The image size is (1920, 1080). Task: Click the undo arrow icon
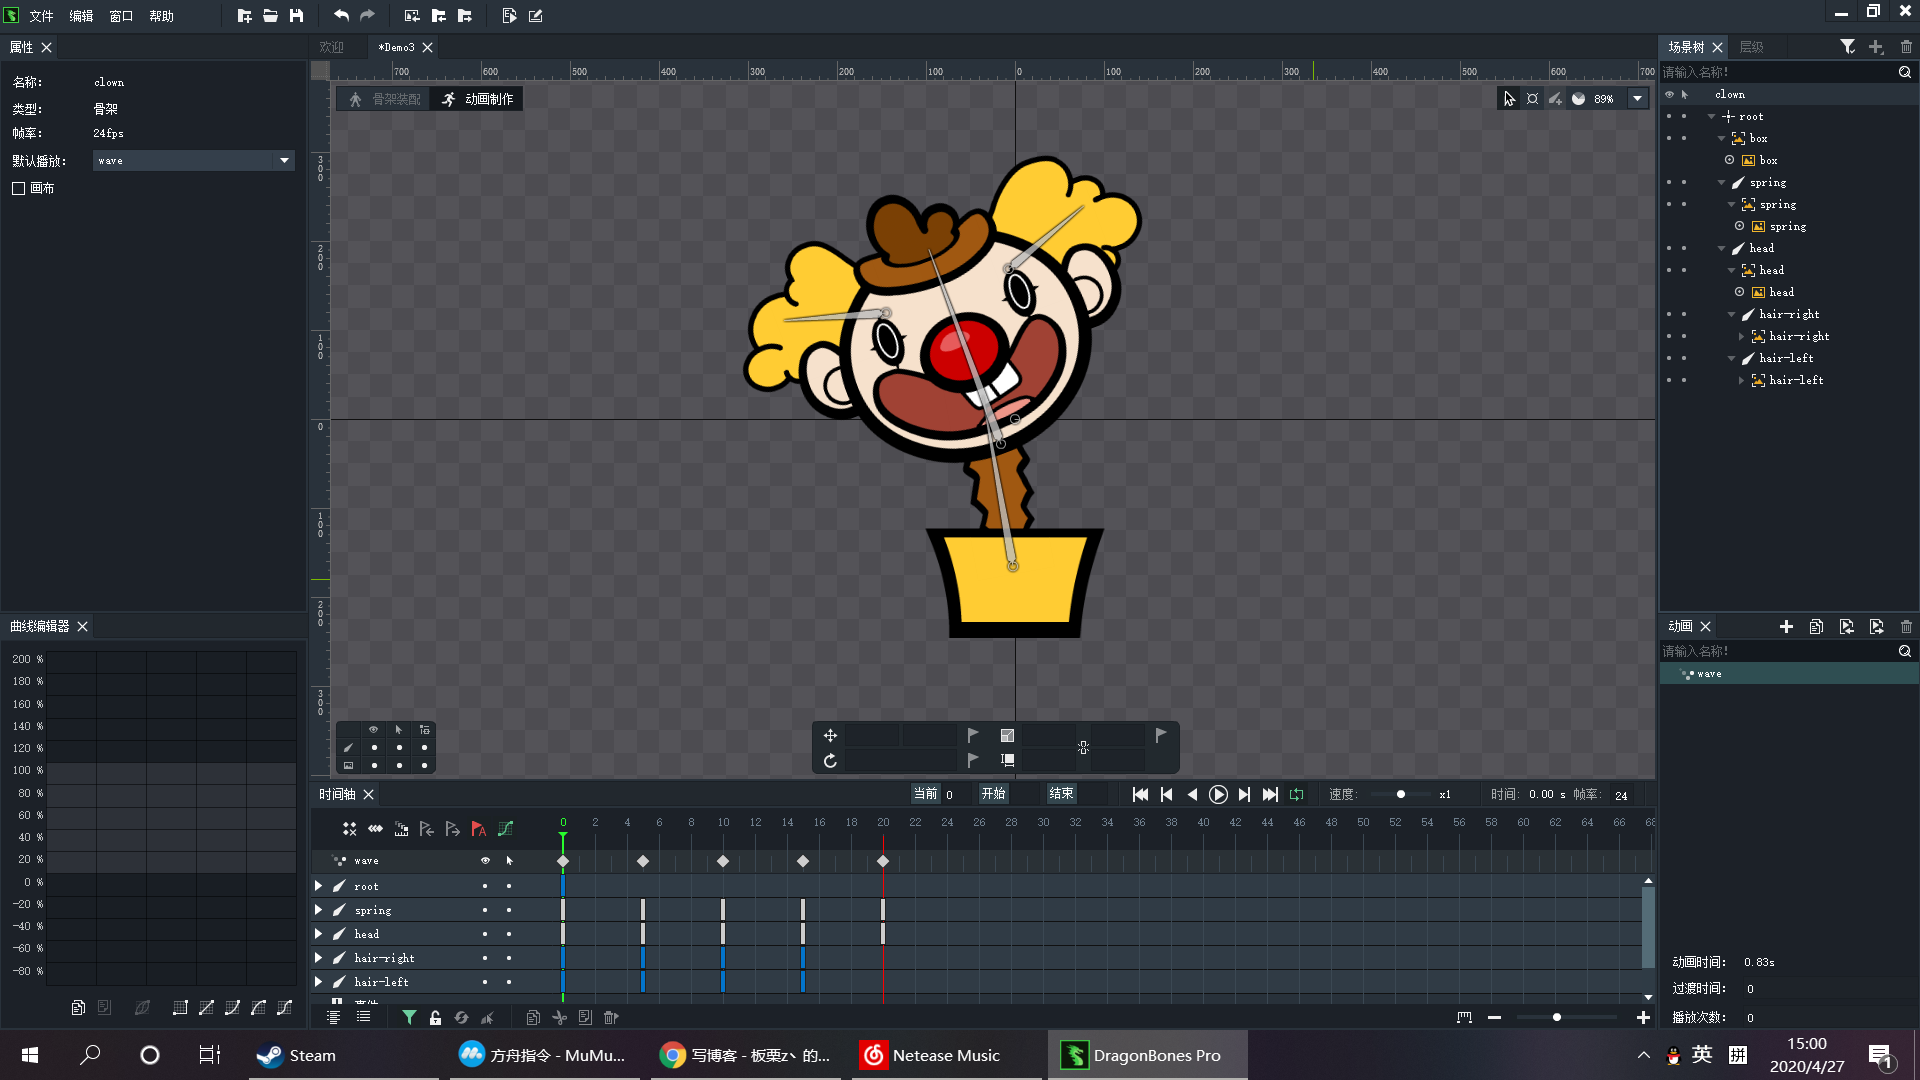[x=341, y=16]
